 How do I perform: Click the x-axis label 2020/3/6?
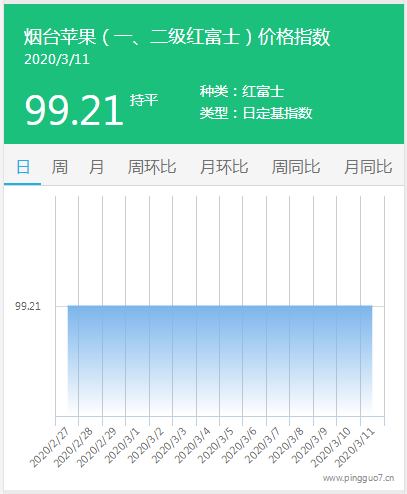pyautogui.click(x=239, y=446)
